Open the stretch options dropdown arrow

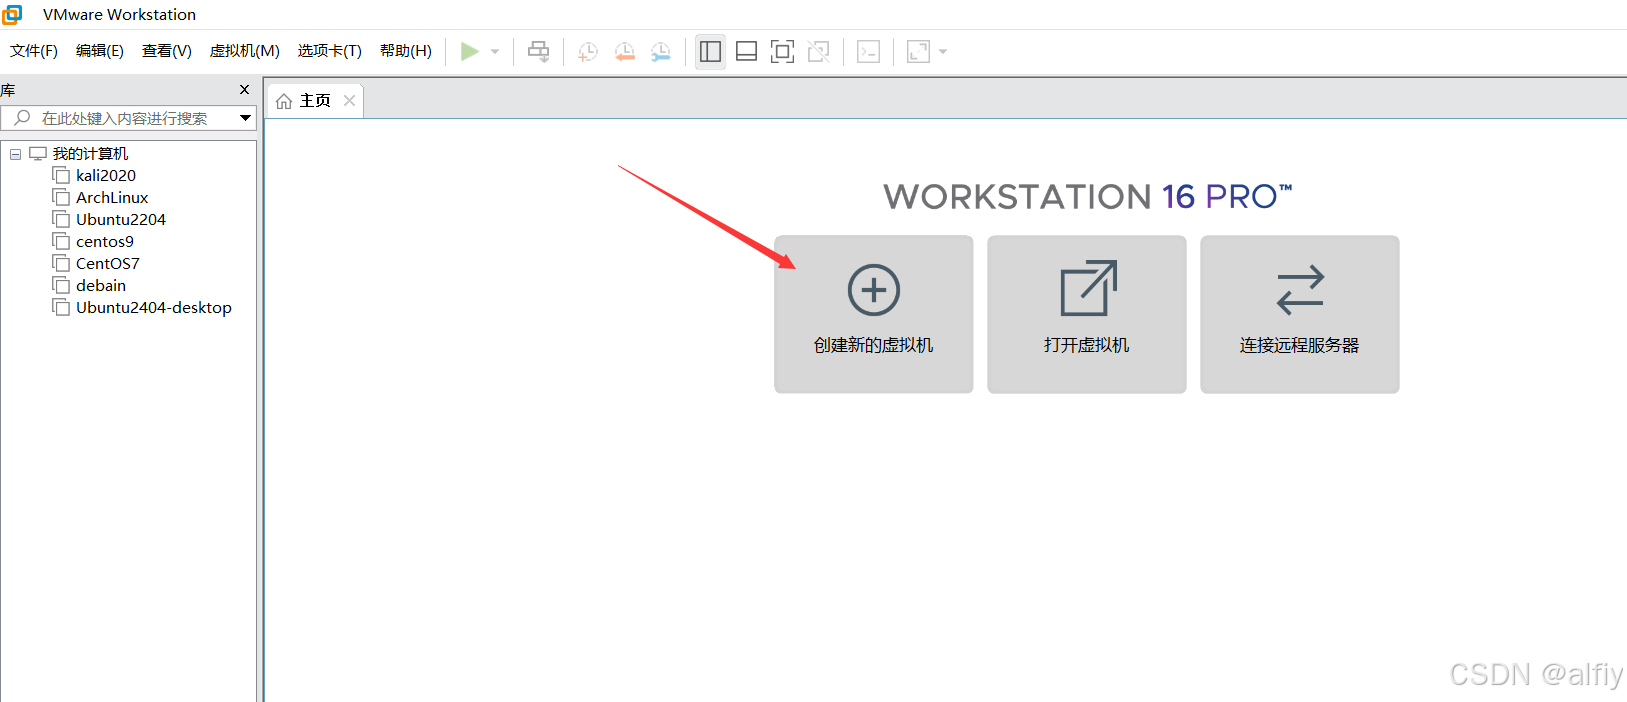[x=943, y=51]
